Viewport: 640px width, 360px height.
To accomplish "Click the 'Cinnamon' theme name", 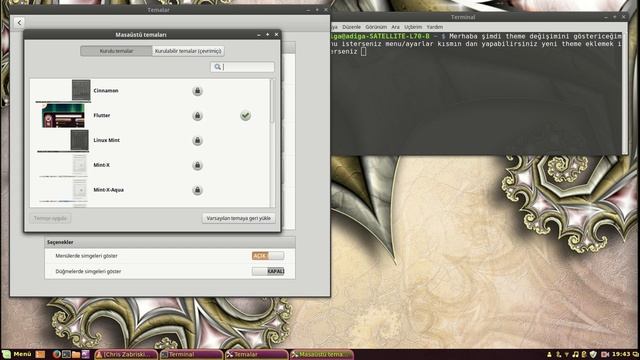I will [x=106, y=91].
